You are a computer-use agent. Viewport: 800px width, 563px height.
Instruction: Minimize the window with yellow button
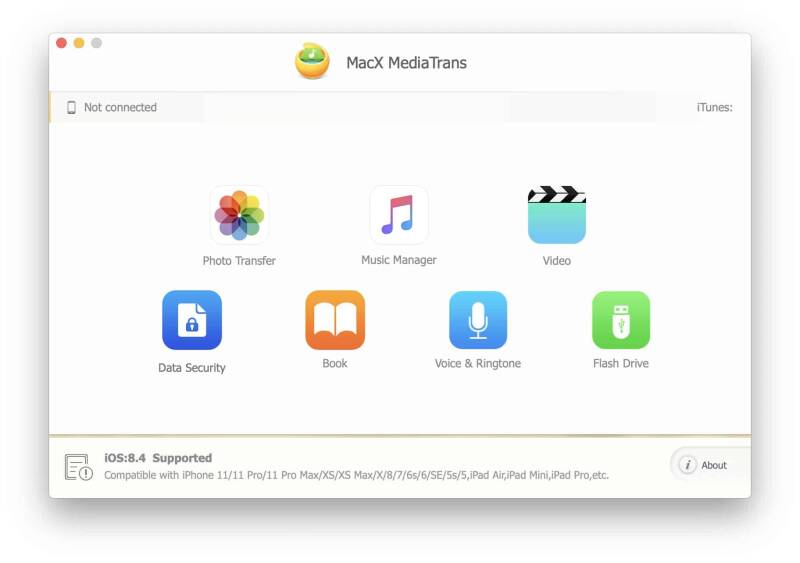[79, 43]
